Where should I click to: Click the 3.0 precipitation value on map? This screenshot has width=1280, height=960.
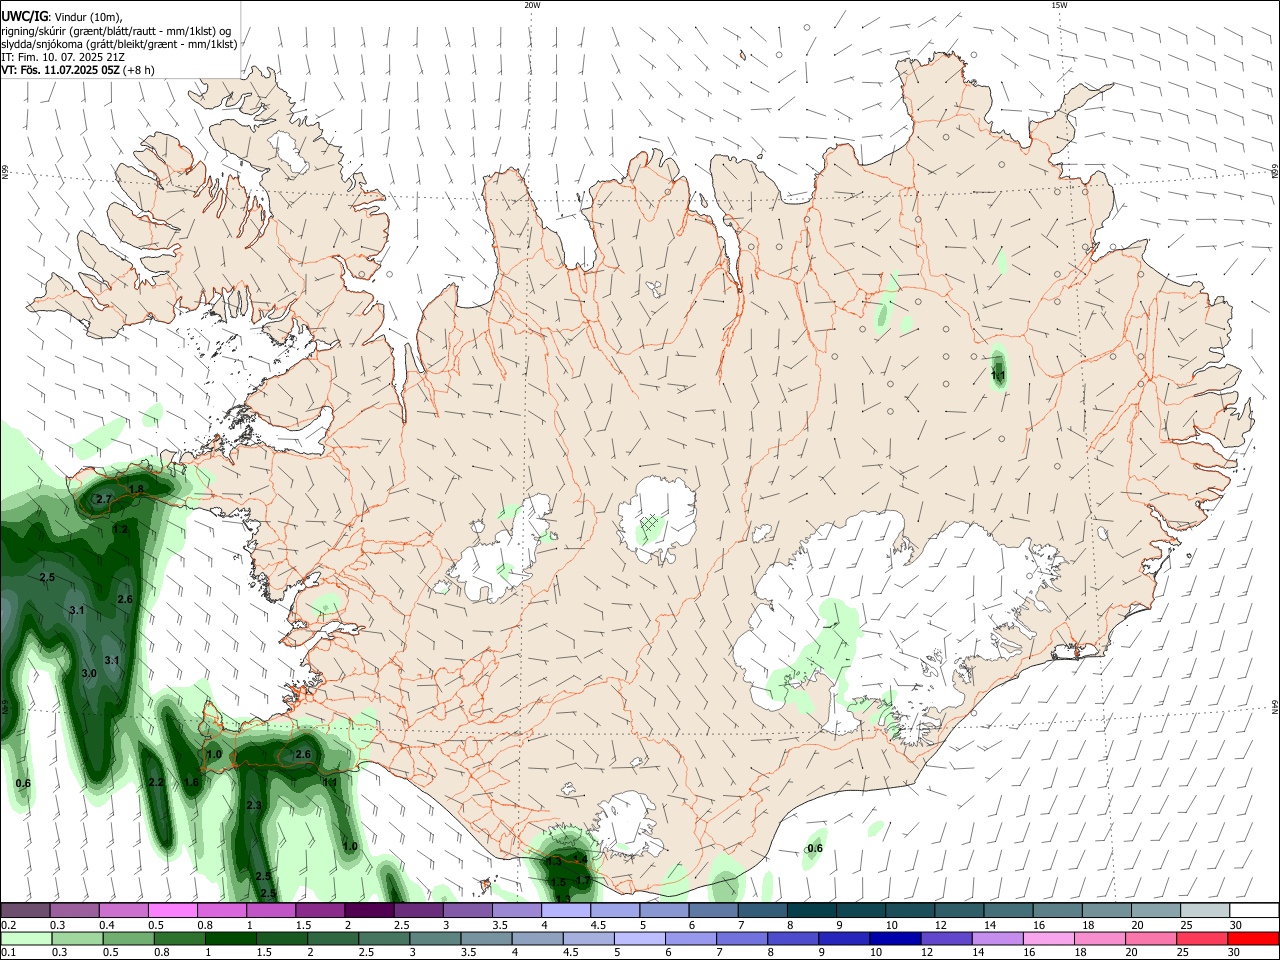pos(89,674)
